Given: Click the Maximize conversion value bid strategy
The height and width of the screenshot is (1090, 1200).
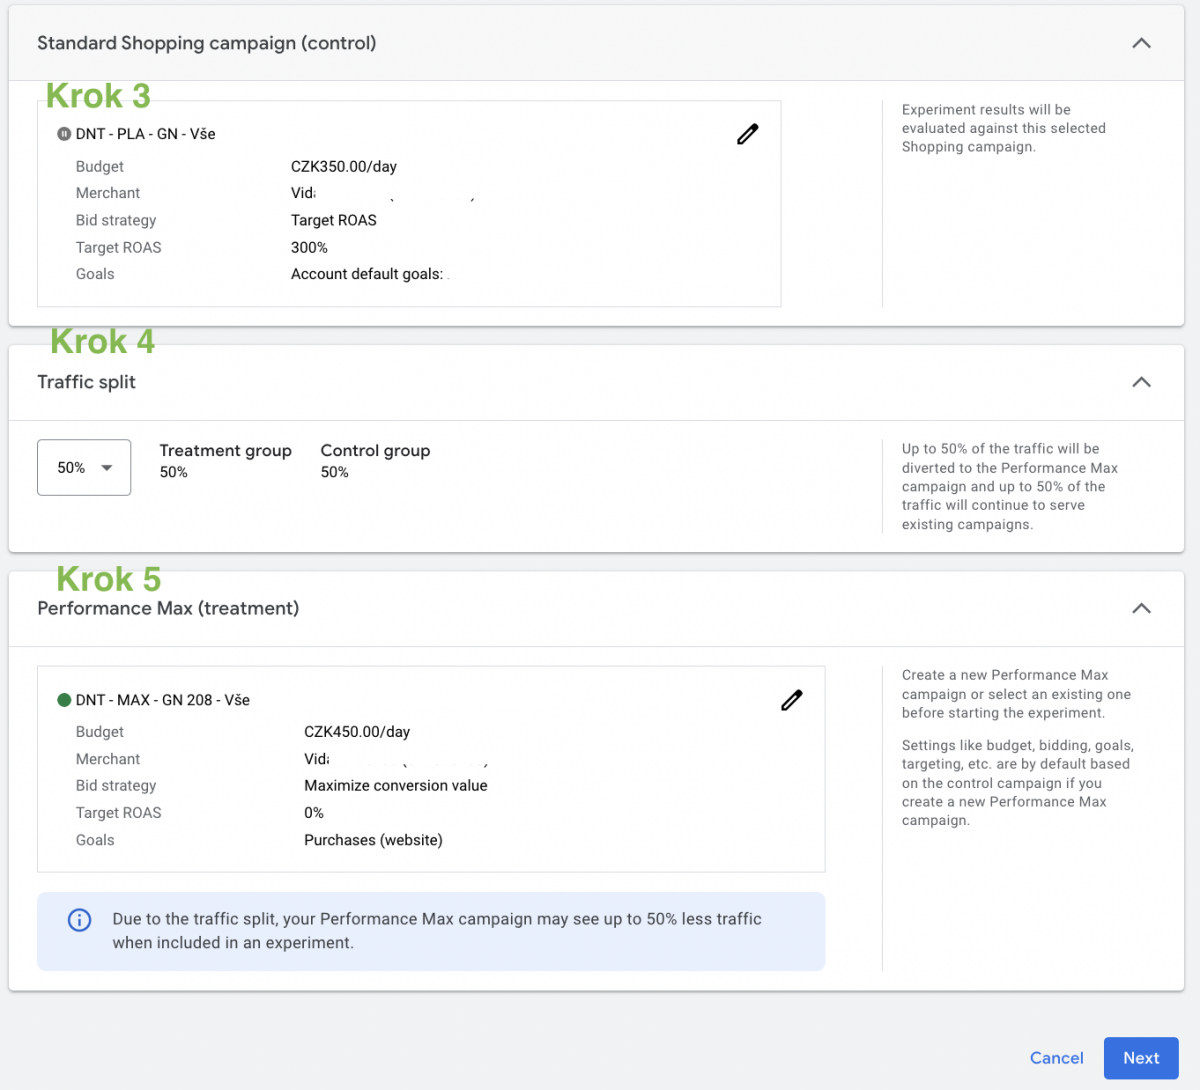Looking at the screenshot, I should [x=396, y=786].
